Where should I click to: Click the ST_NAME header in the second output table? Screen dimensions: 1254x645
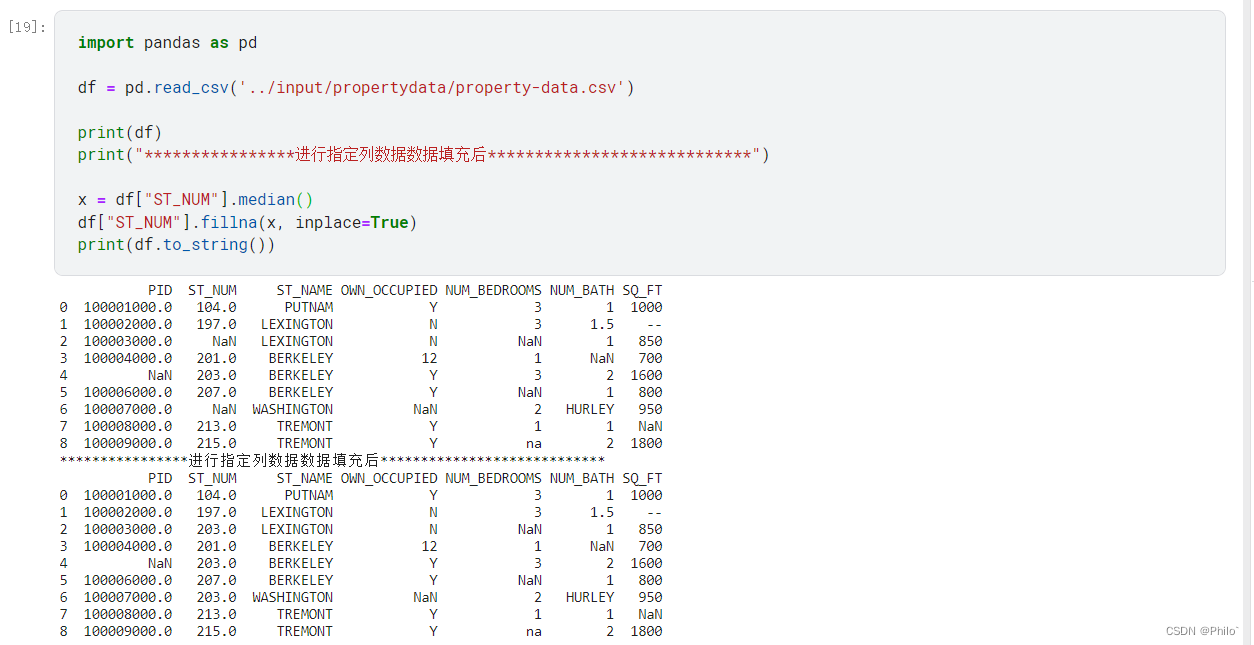pos(305,478)
